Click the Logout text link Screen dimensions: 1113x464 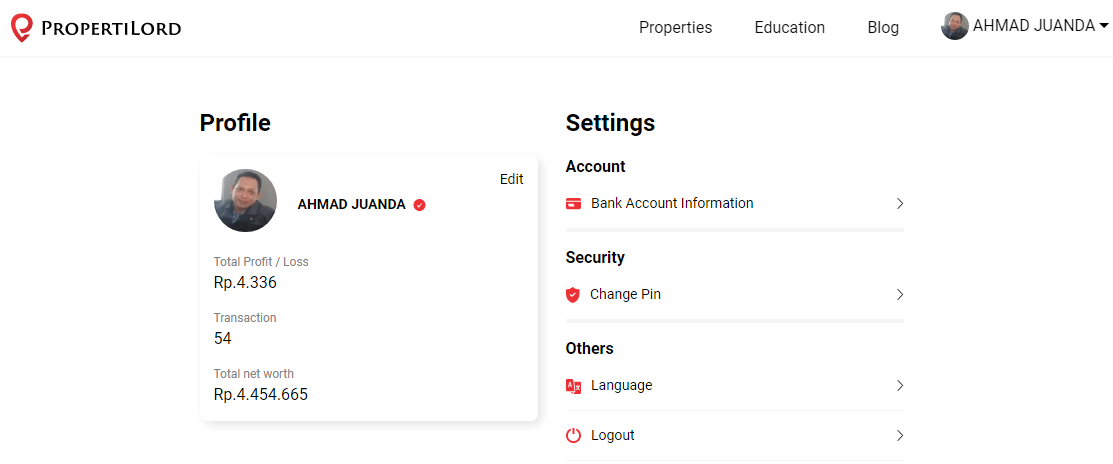click(x=613, y=436)
